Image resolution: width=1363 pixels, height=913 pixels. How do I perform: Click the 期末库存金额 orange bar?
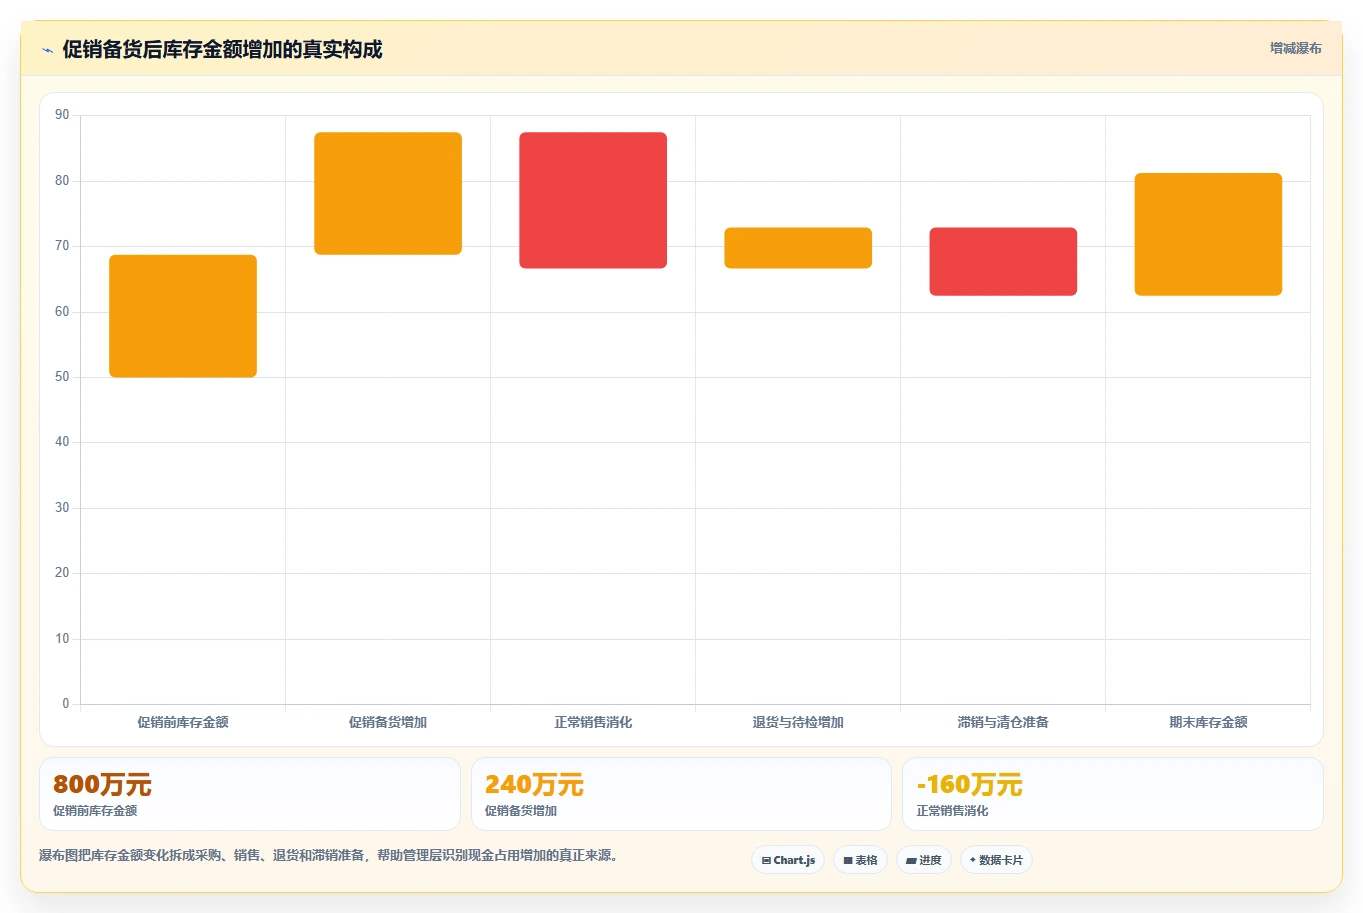pos(1208,234)
